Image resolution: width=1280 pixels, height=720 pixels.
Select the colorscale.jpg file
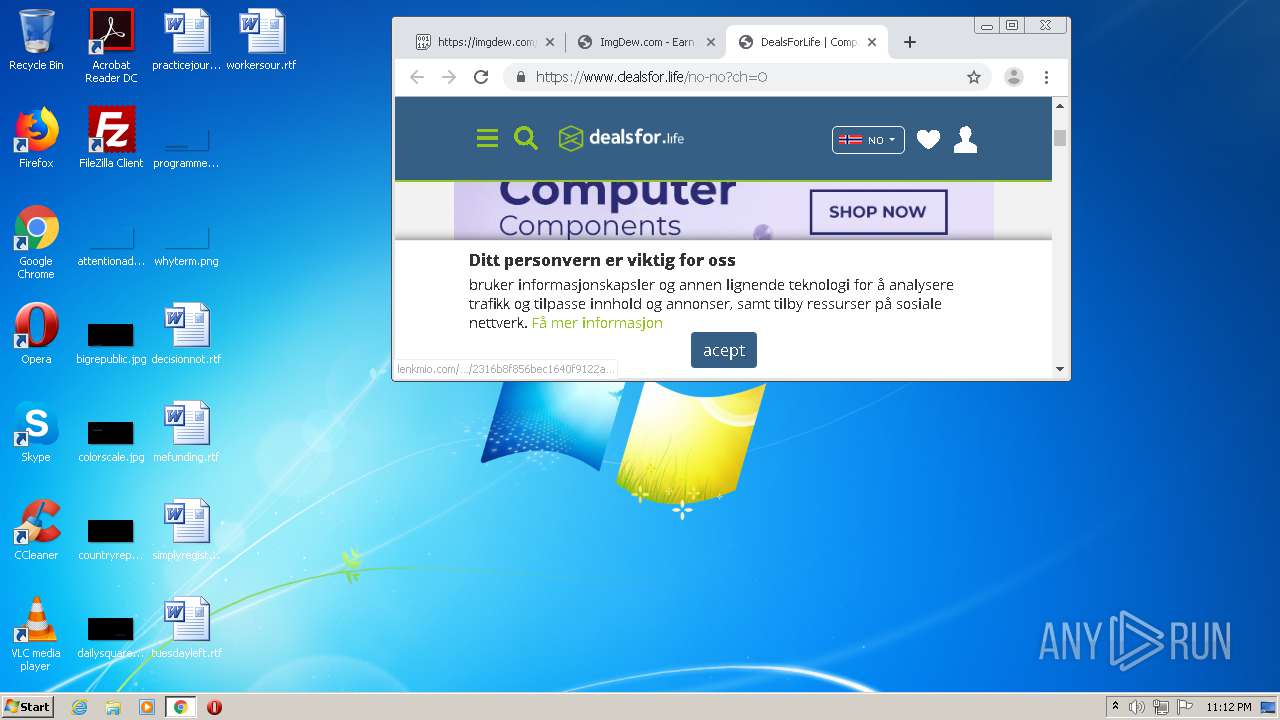click(x=111, y=439)
